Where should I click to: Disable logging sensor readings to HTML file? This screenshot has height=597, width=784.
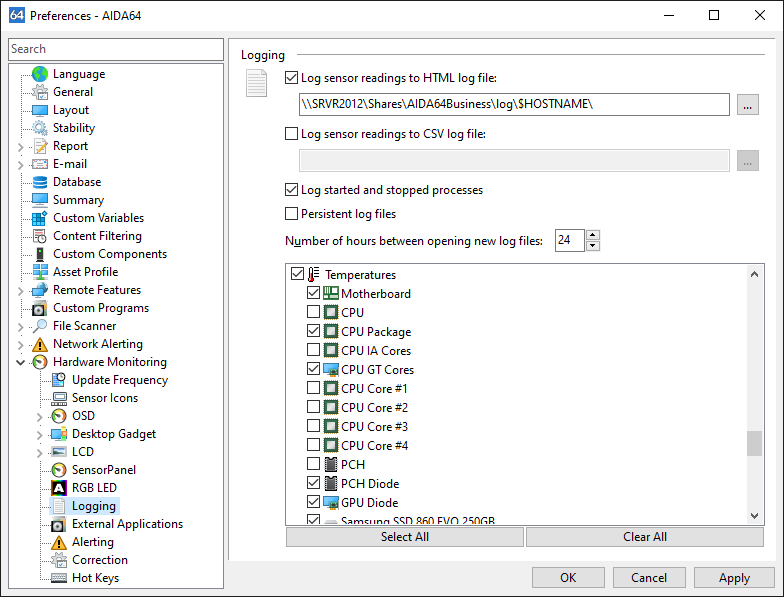point(291,78)
